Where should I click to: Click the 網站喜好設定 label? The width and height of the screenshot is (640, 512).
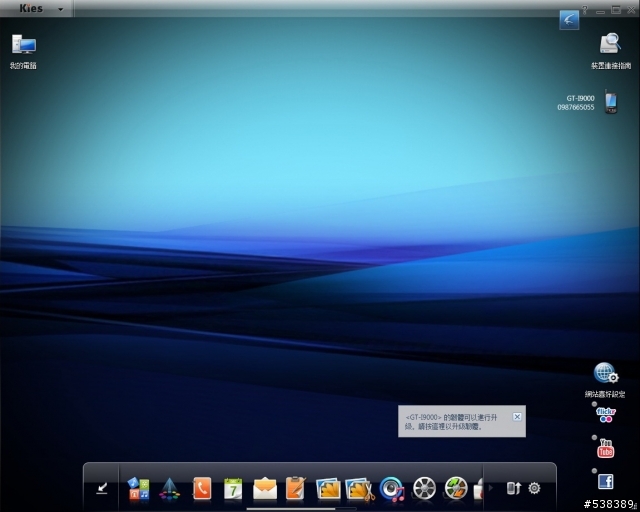[x=605, y=394]
